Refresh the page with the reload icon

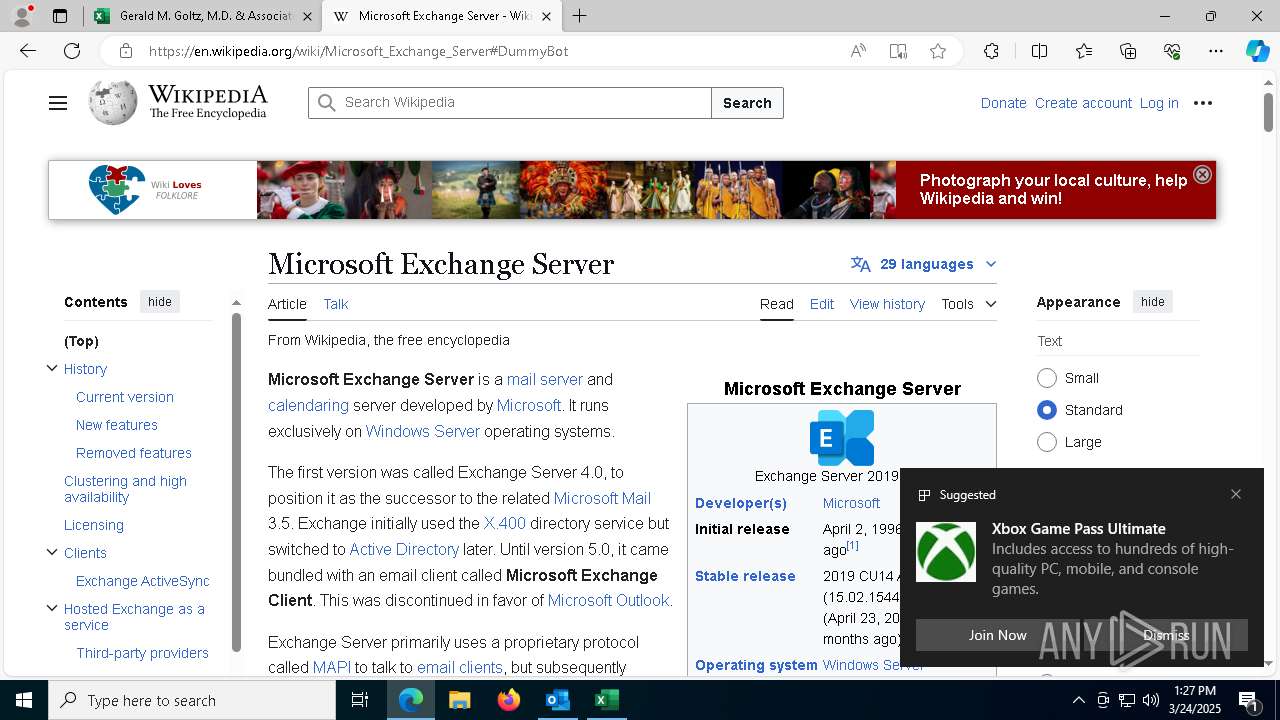pyautogui.click(x=72, y=51)
